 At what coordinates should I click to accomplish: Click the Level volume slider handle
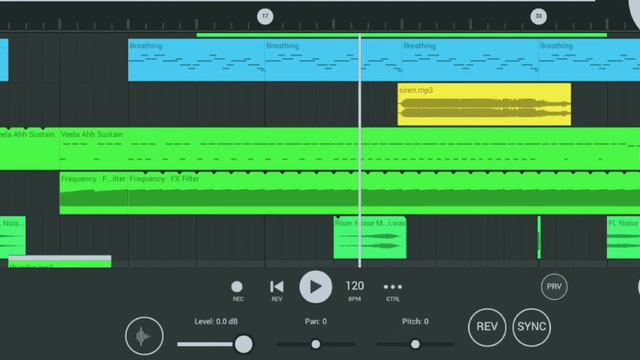pyautogui.click(x=243, y=344)
